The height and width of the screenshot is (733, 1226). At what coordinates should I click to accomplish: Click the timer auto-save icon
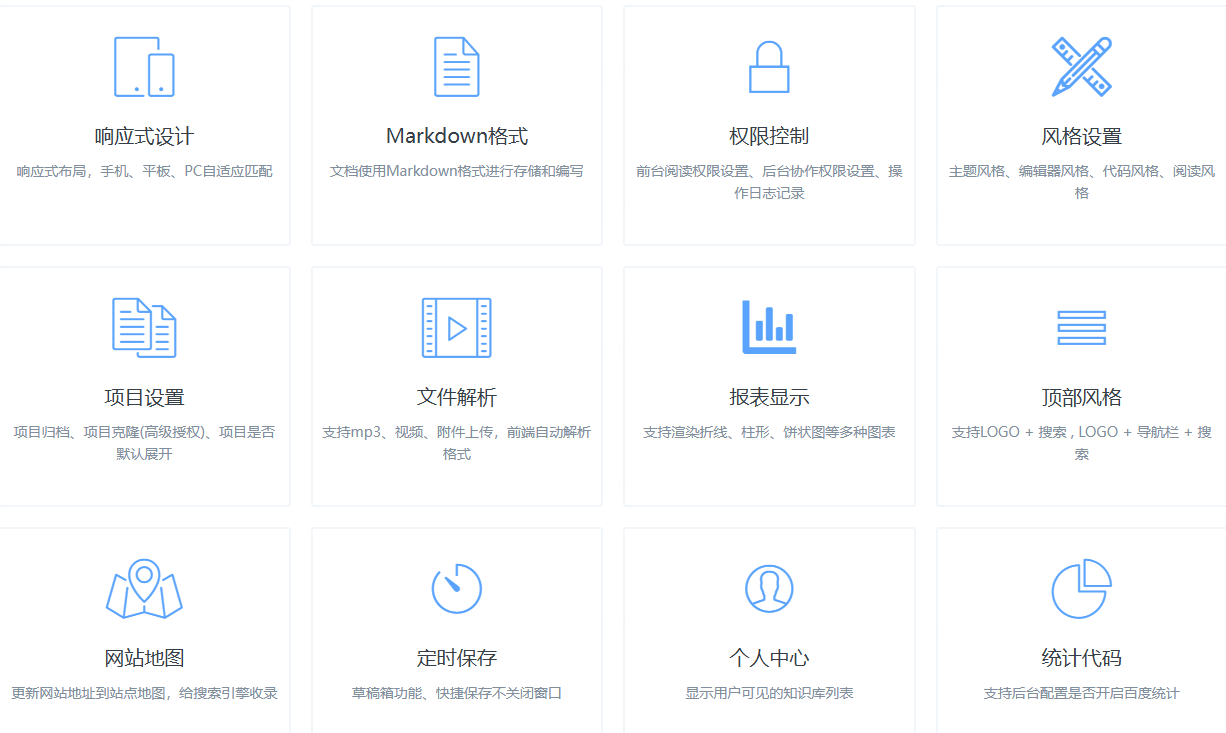coord(456,588)
